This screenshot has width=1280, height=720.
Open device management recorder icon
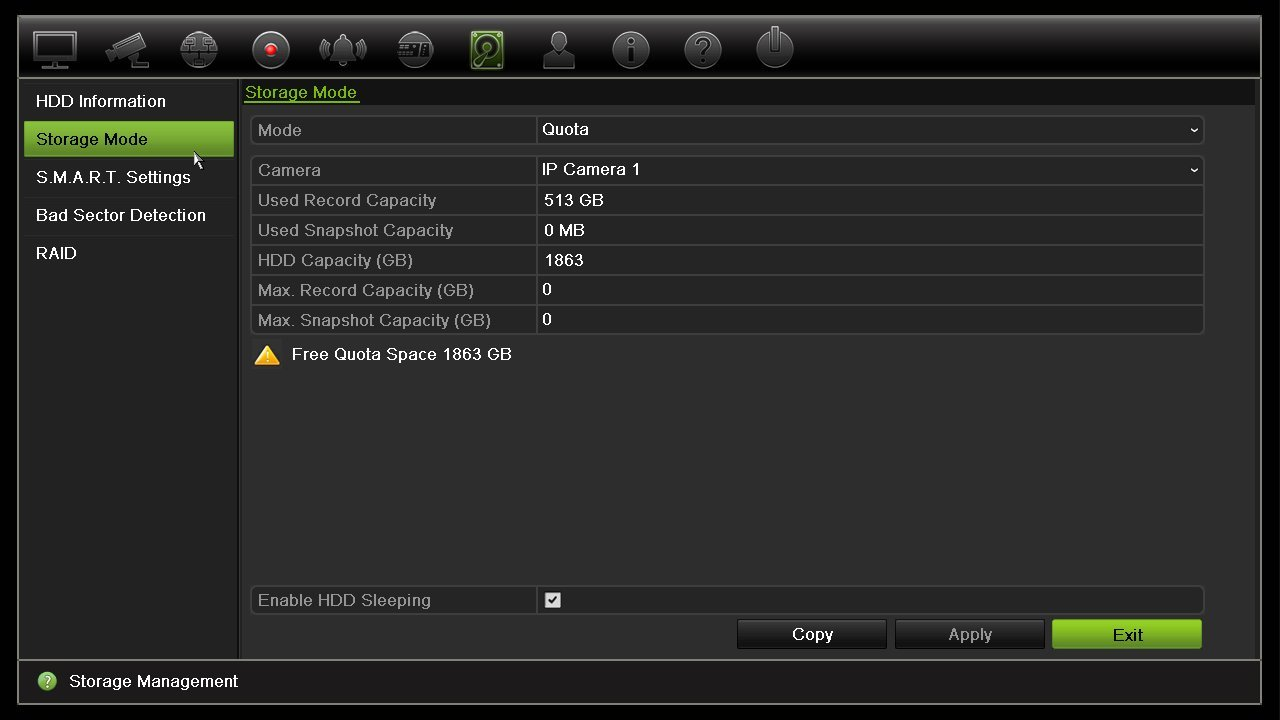[415, 50]
